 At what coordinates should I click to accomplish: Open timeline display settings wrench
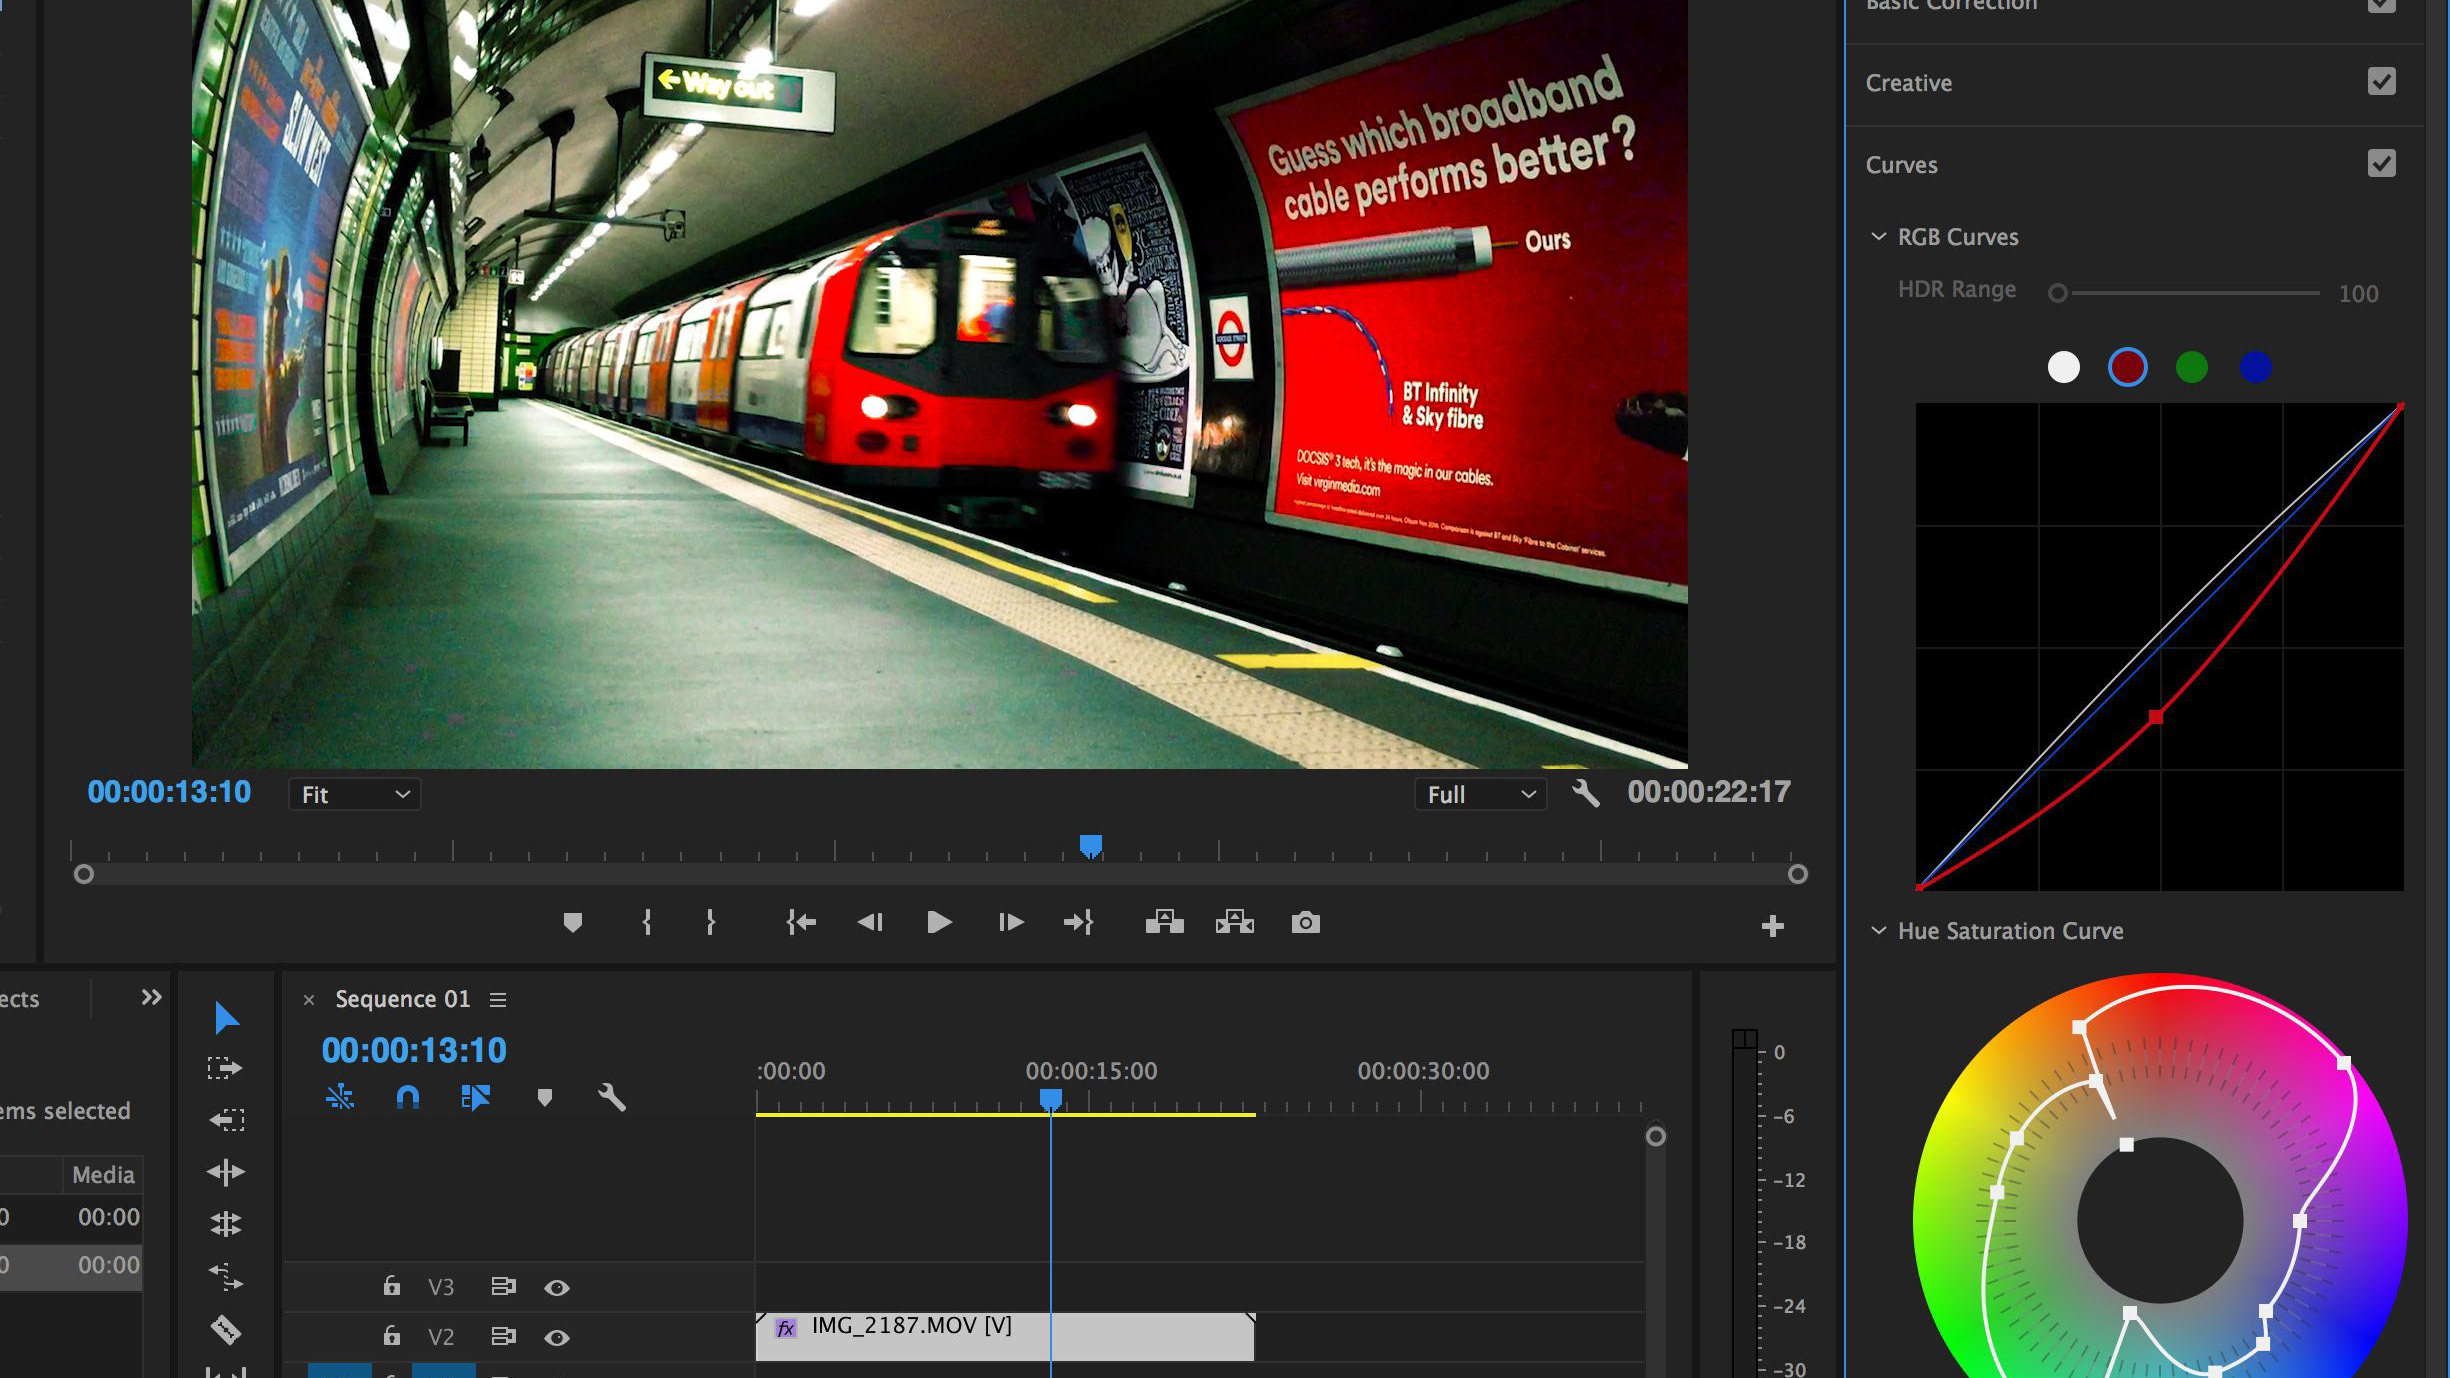click(x=611, y=1097)
